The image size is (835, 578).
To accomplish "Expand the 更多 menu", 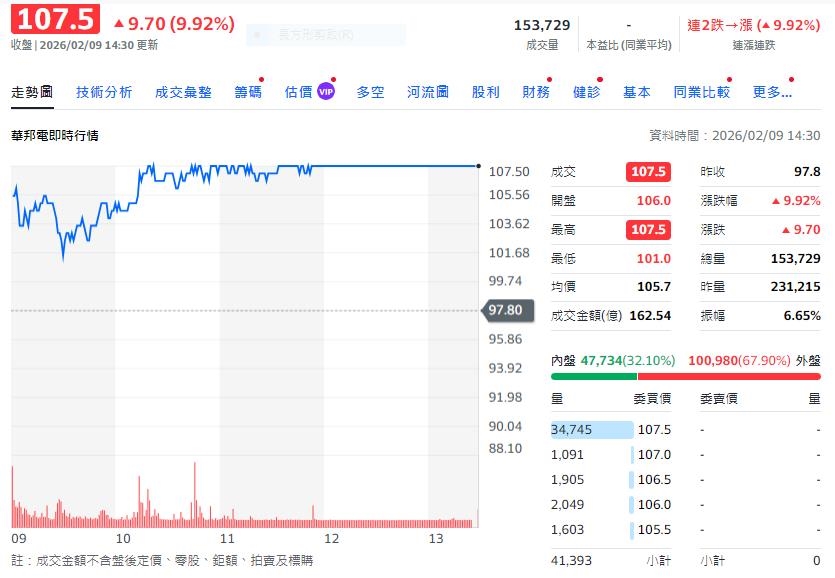I will click(x=771, y=92).
